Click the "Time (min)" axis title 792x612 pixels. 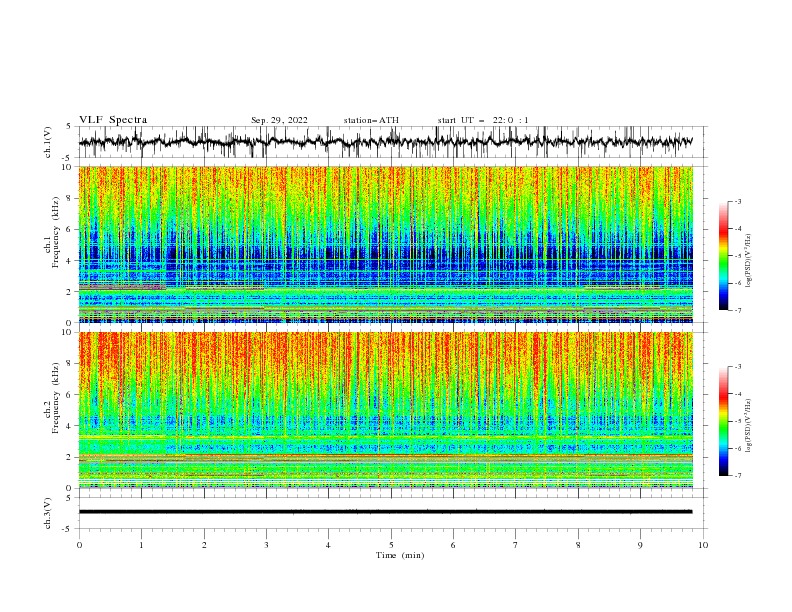[400, 555]
